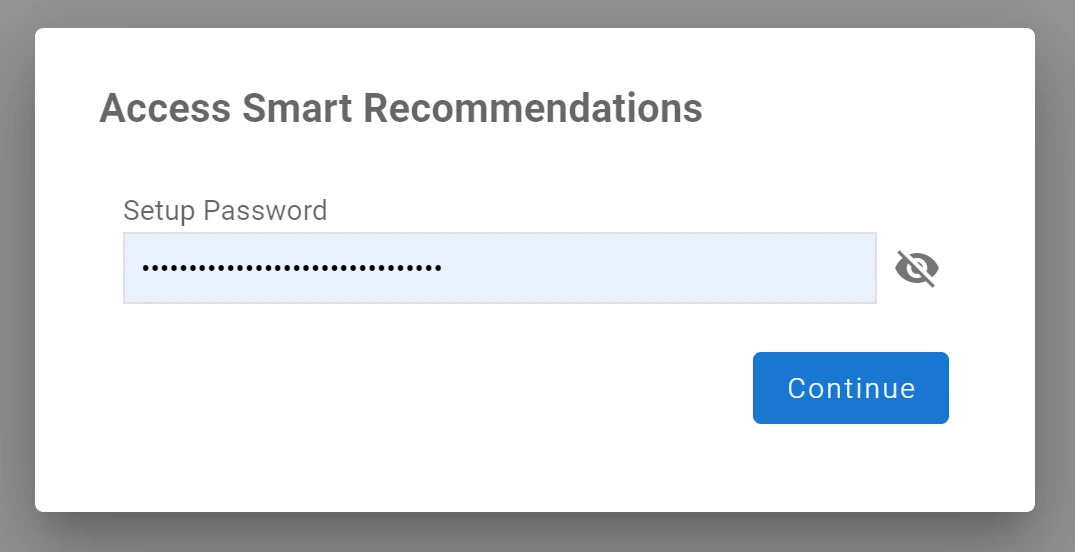The image size is (1075, 552).
Task: Click the dimmed backdrop outside the dialog
Action: coord(538,532)
